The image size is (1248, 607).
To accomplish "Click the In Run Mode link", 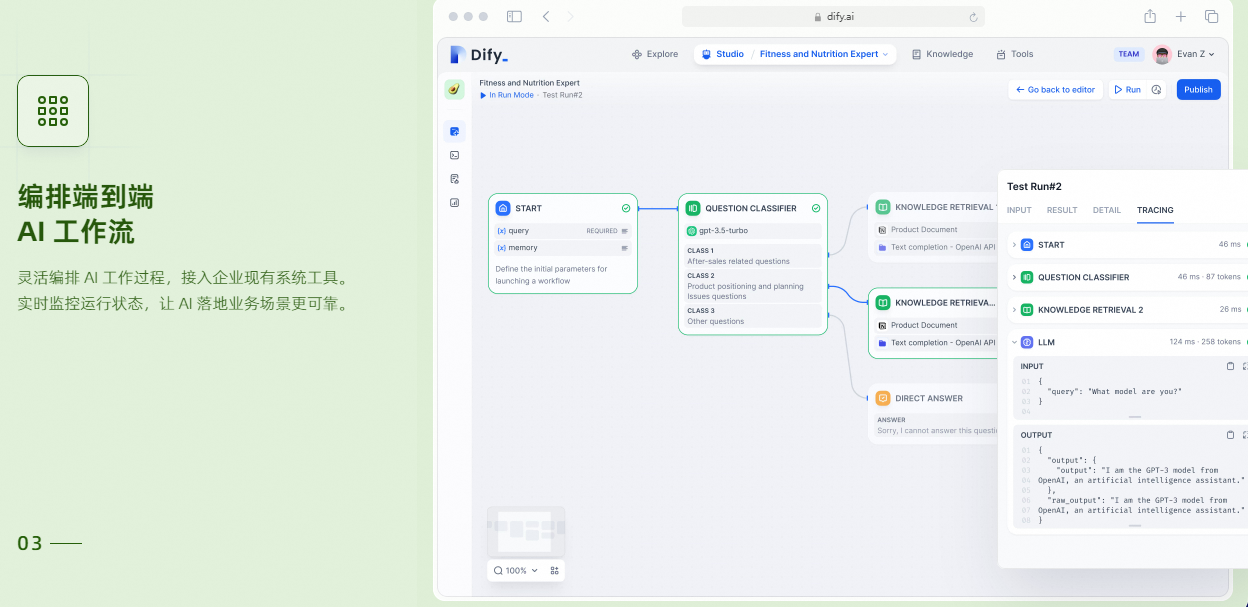I will [x=507, y=95].
